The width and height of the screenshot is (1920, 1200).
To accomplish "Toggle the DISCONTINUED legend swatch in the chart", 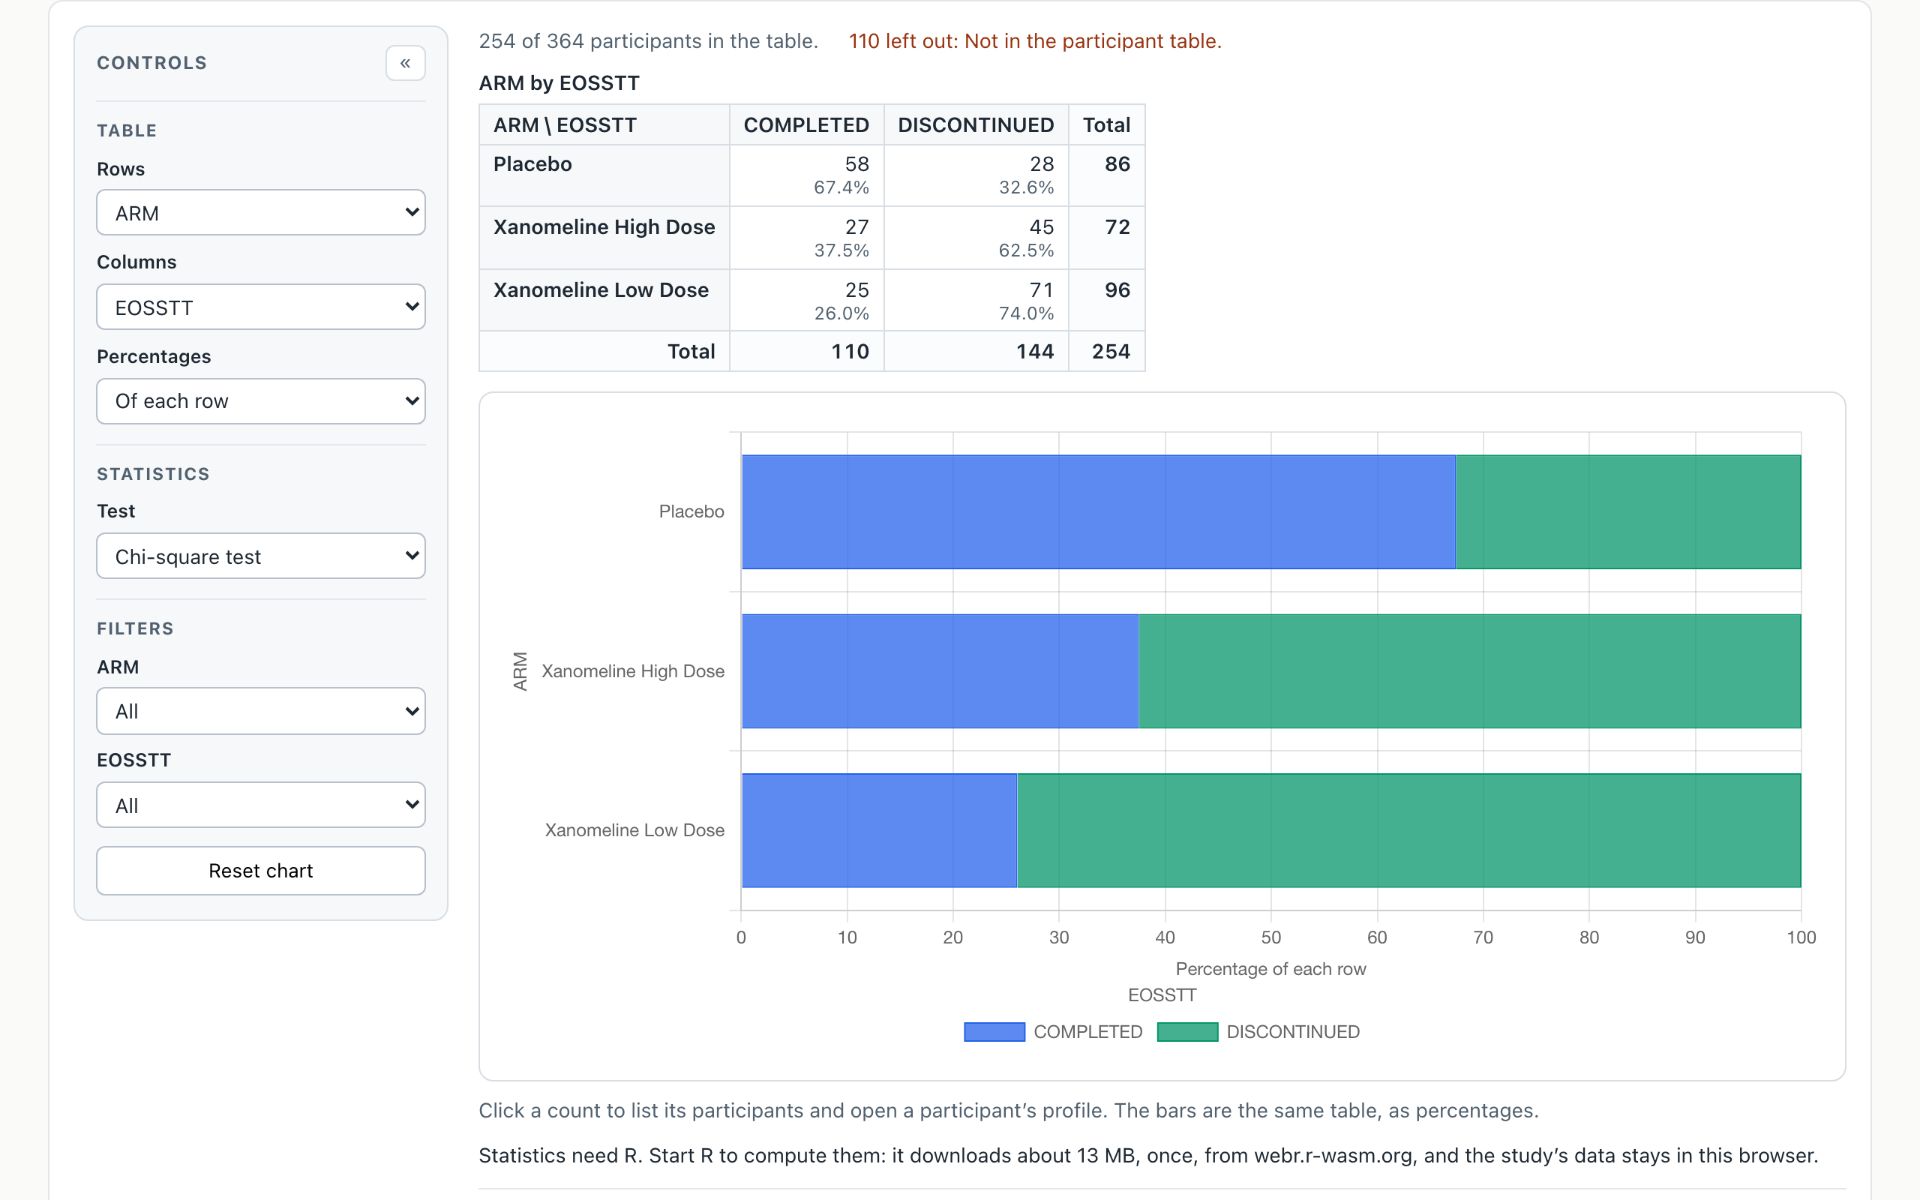I will tap(1187, 1032).
